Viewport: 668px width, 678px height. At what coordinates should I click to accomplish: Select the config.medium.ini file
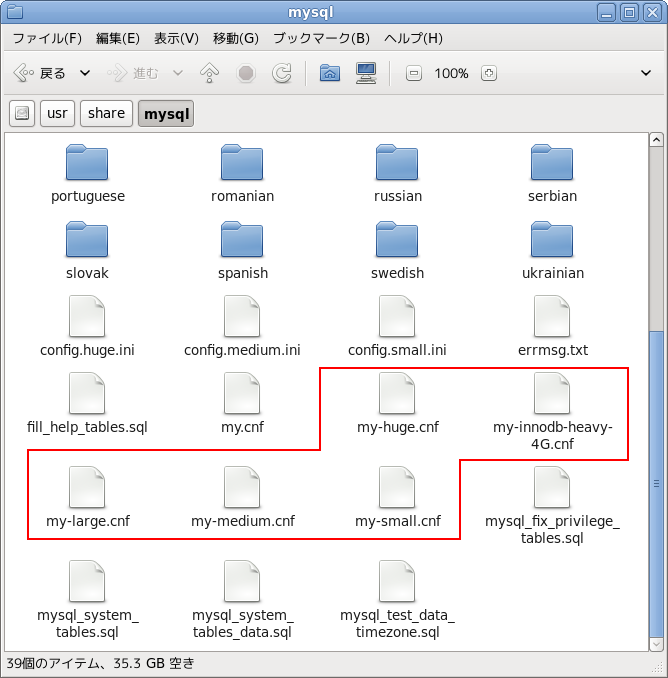pos(242,327)
